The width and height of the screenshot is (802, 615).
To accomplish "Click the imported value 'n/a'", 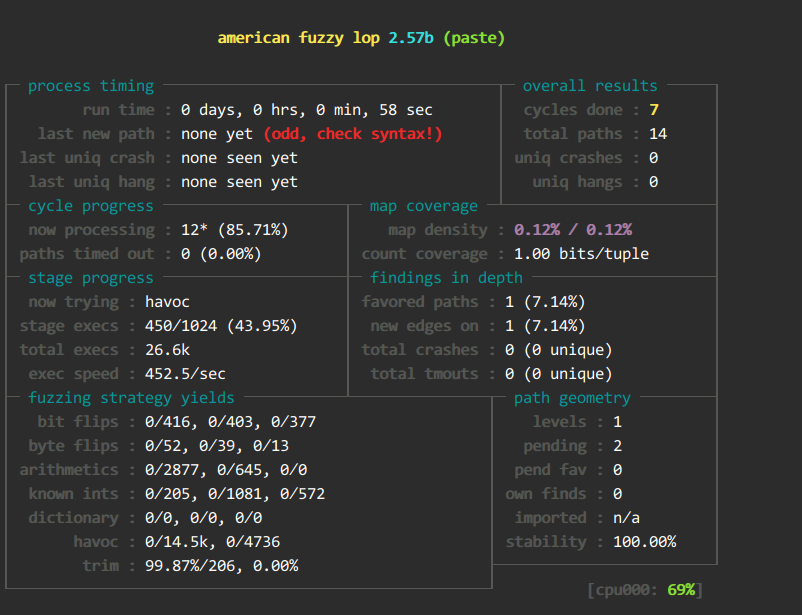I will (x=626, y=518).
